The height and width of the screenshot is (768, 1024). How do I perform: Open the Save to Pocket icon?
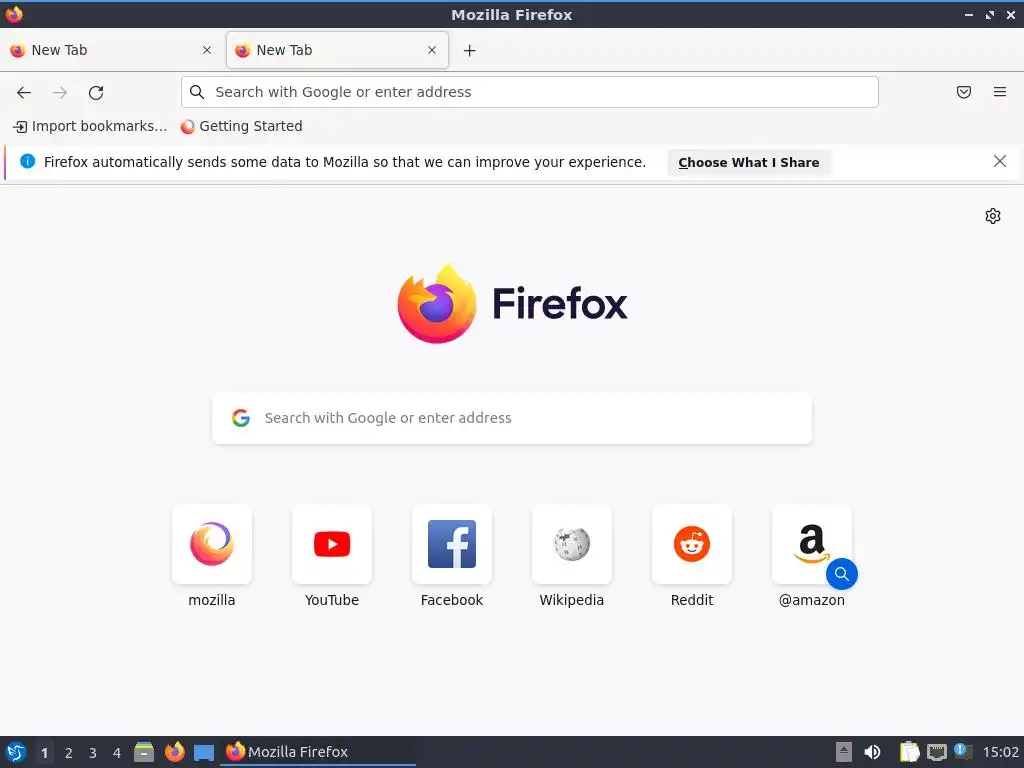tap(964, 92)
